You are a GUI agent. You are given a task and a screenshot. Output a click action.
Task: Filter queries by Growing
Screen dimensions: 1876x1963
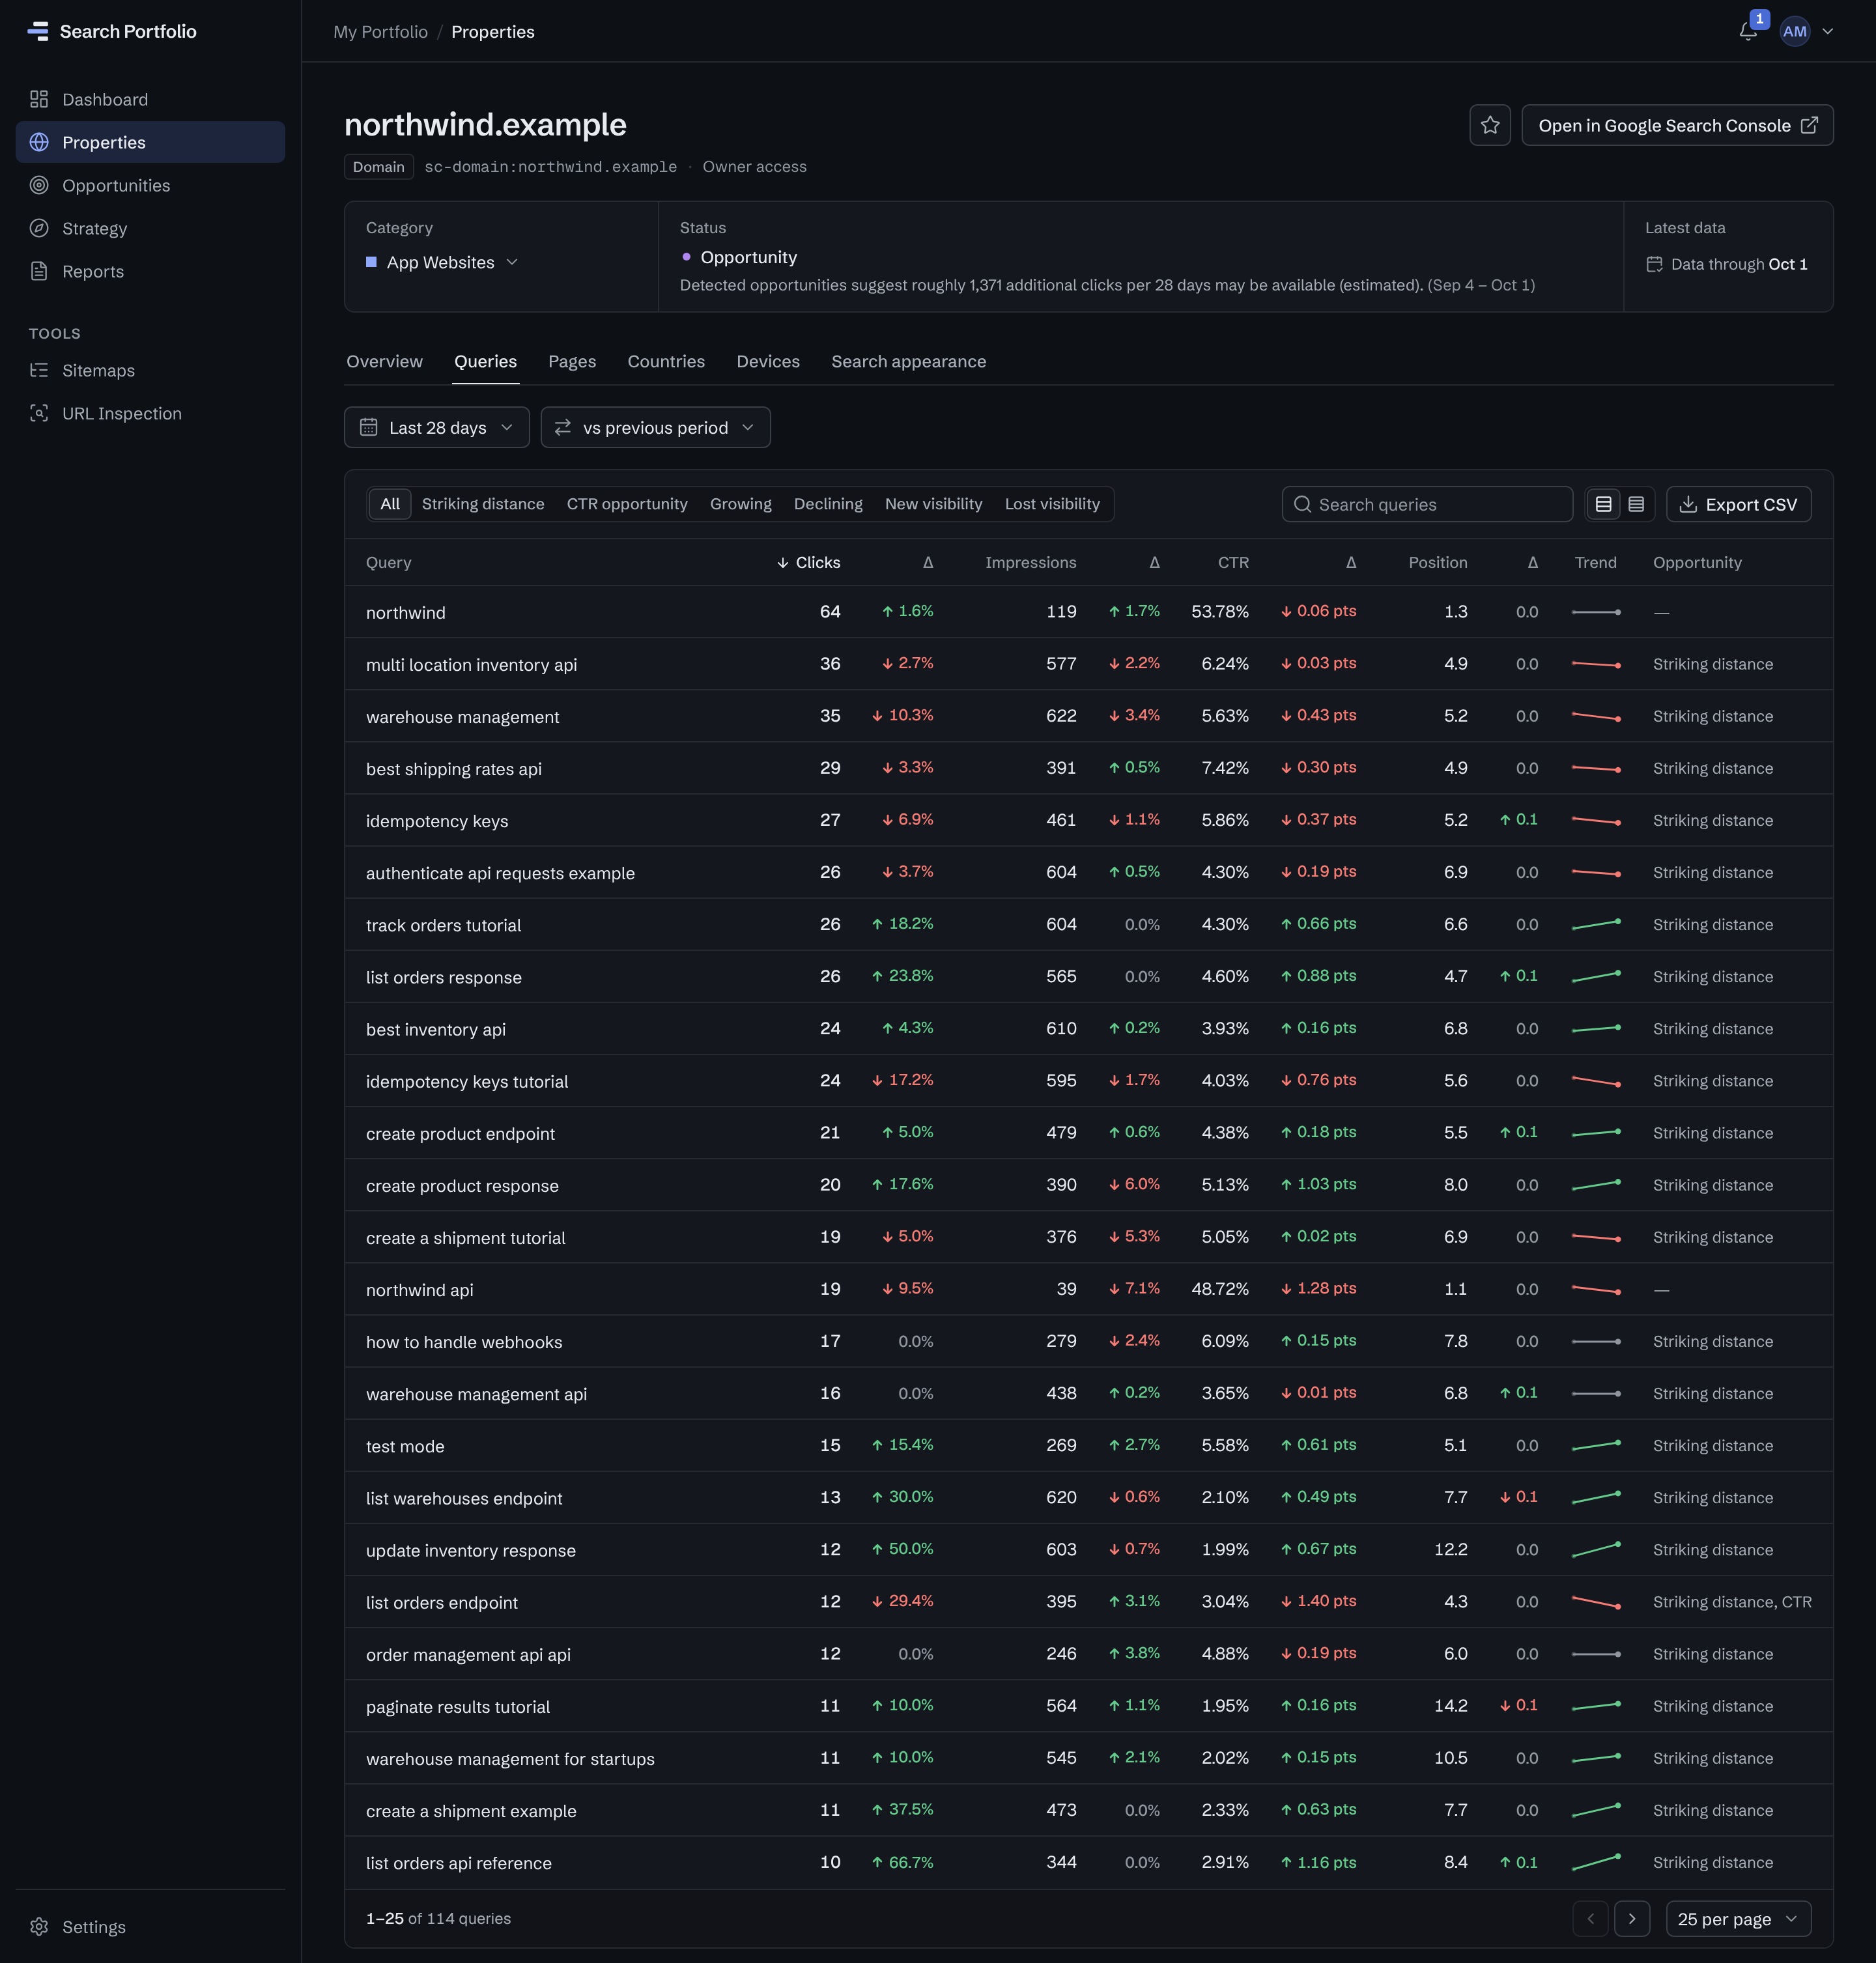(x=741, y=504)
